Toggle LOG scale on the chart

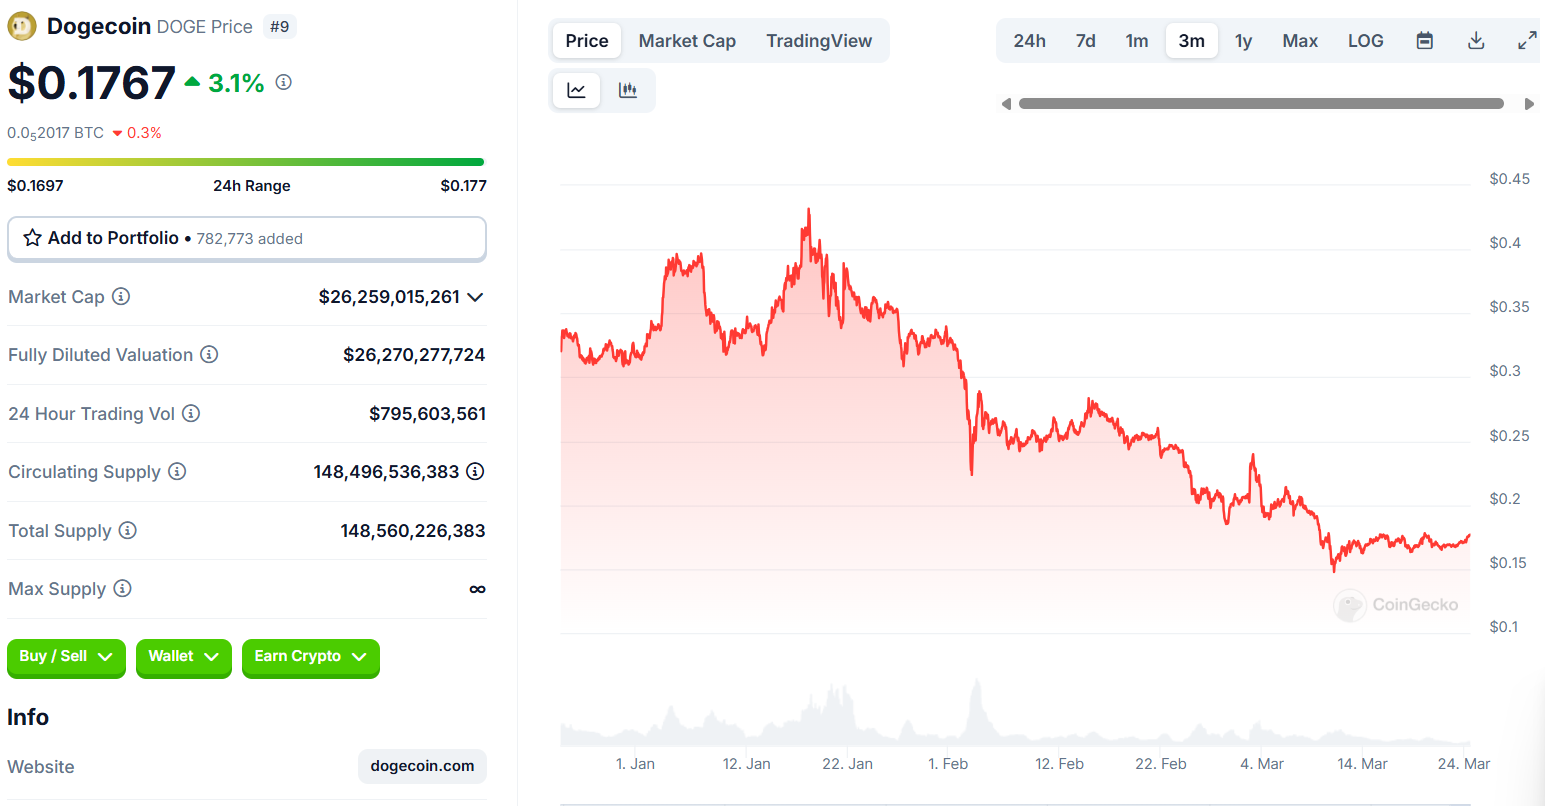[x=1365, y=41]
